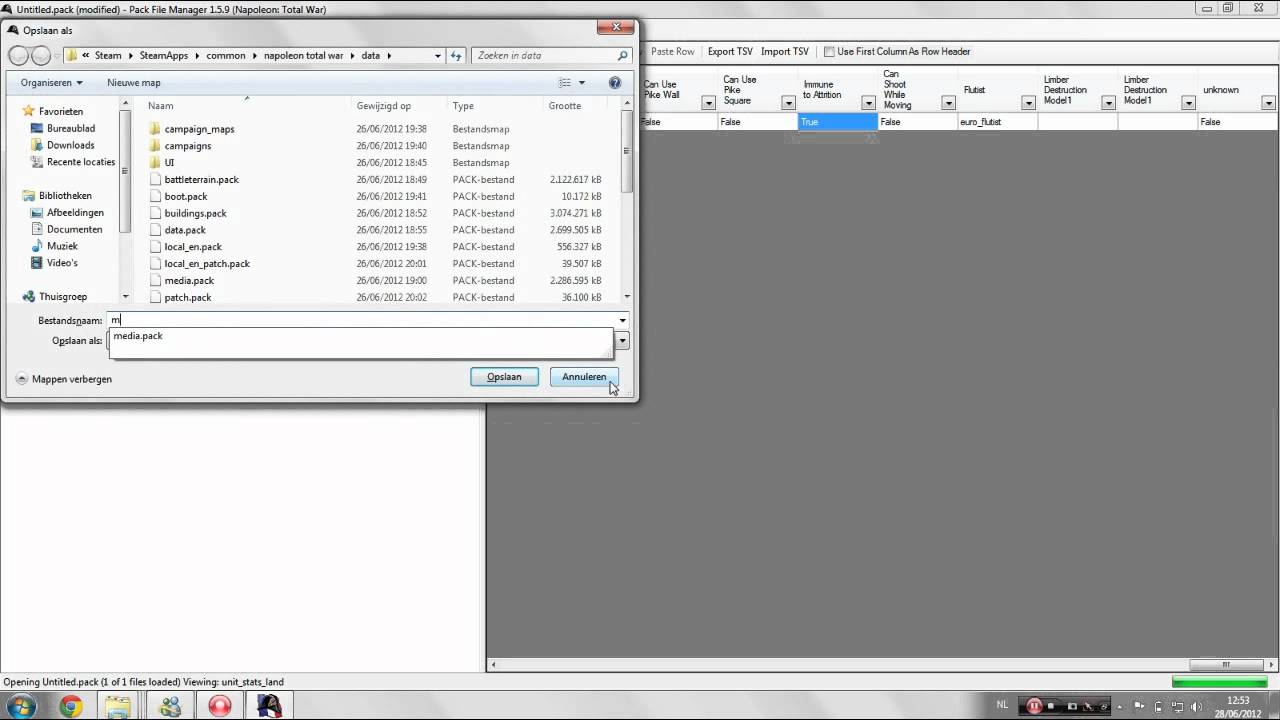The image size is (1280, 720).
Task: Click the Nieuwe map button
Action: [x=134, y=83]
